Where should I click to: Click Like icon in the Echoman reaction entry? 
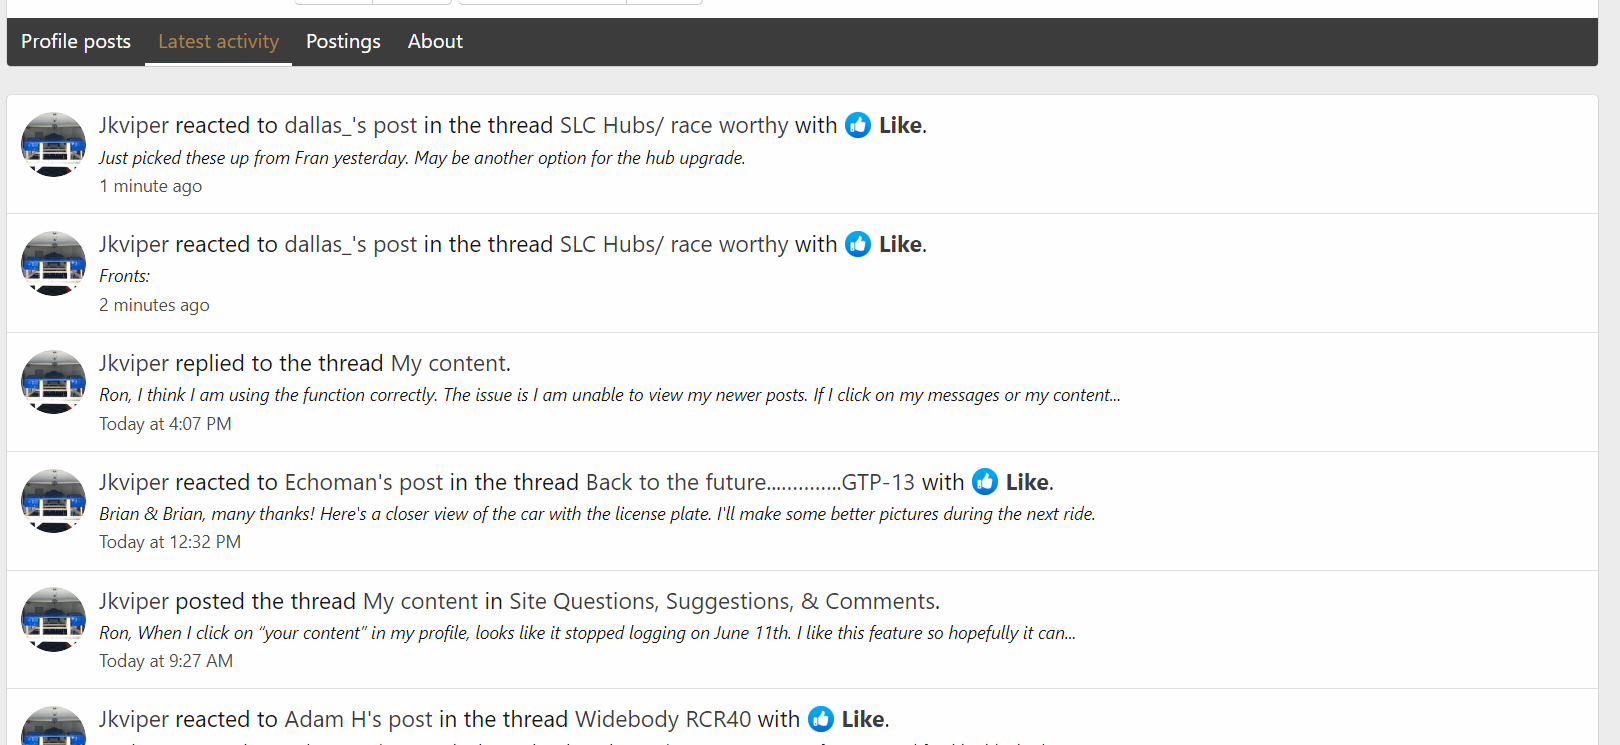click(x=985, y=482)
